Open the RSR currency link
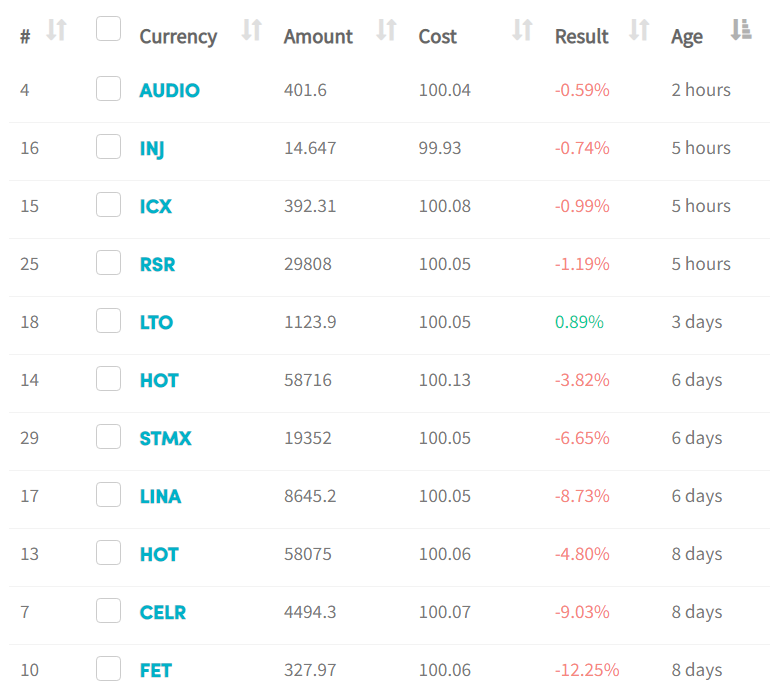Image resolution: width=770 pixels, height=695 pixels. (x=157, y=264)
